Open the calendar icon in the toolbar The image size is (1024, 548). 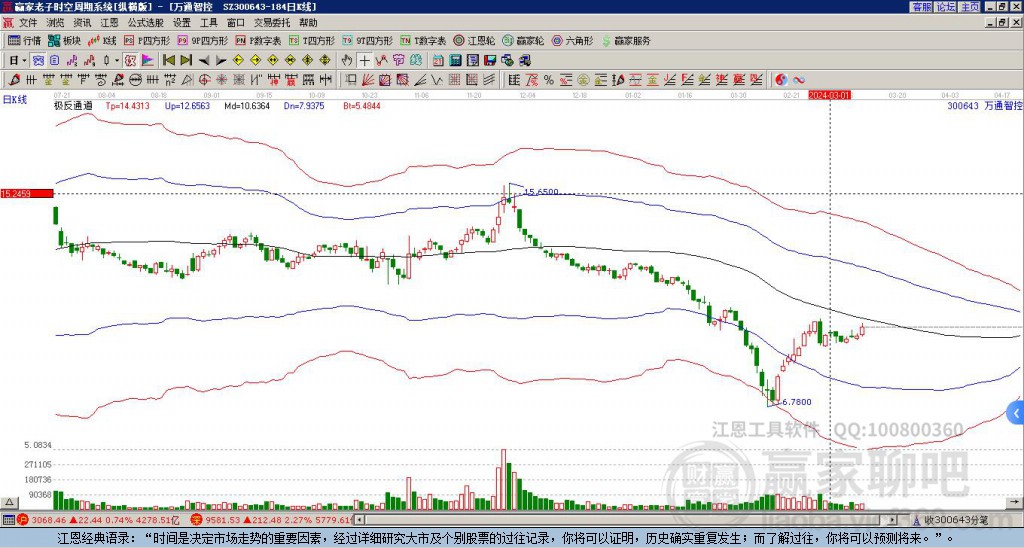[438, 61]
